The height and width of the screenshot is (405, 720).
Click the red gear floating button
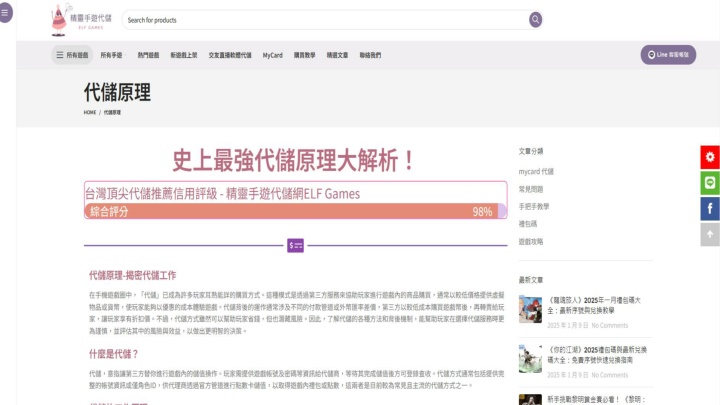(710, 157)
